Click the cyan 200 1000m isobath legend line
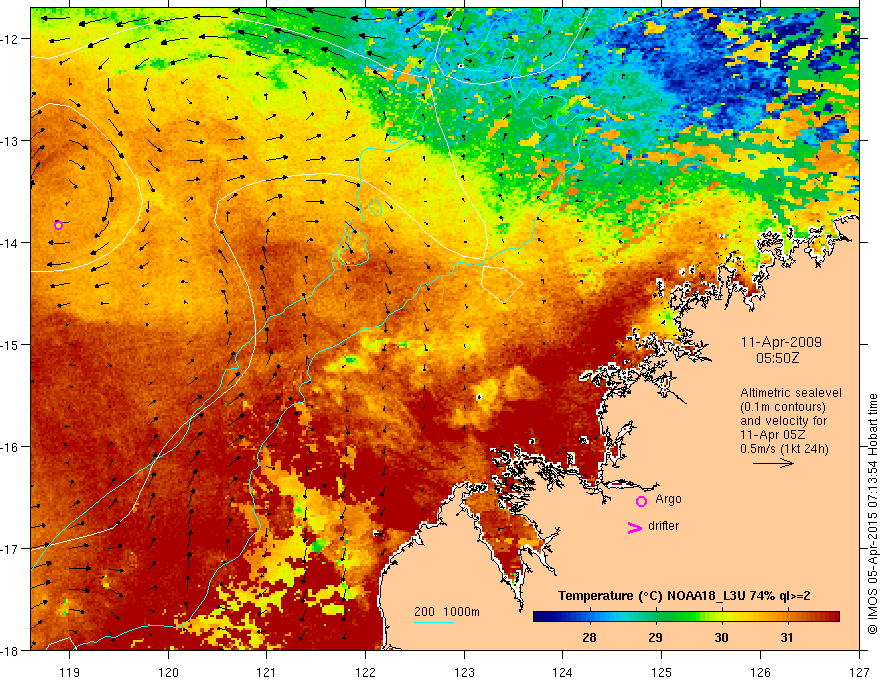This screenshot has width=880, height=680. (434, 622)
